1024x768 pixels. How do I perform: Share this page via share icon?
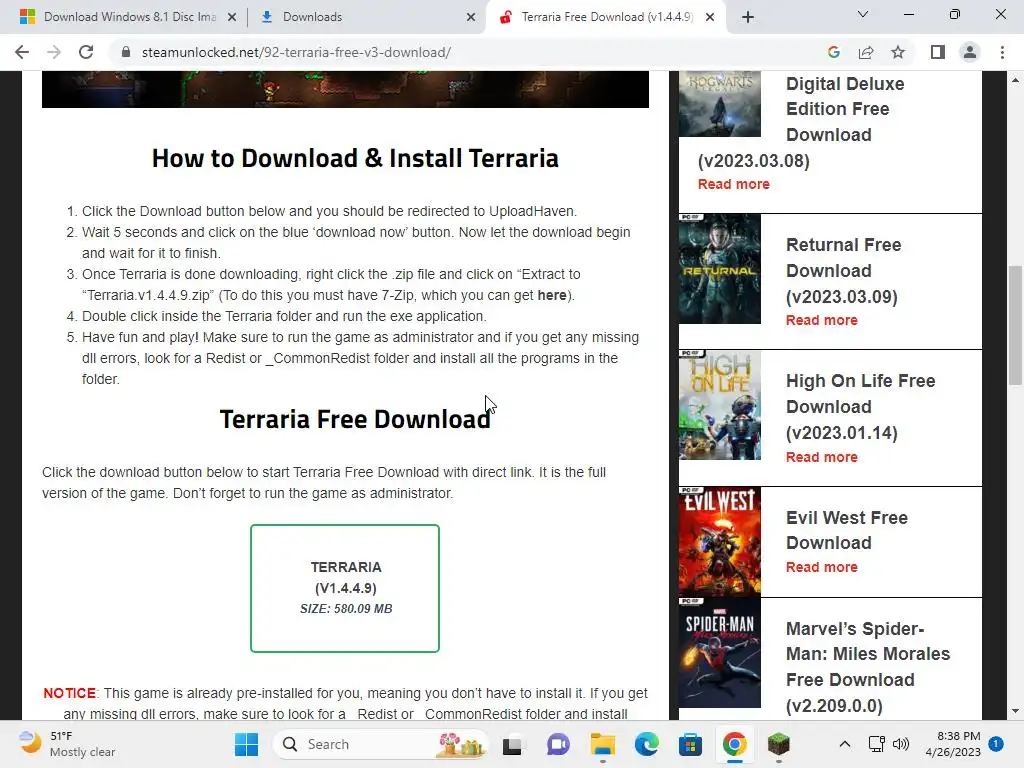866,52
